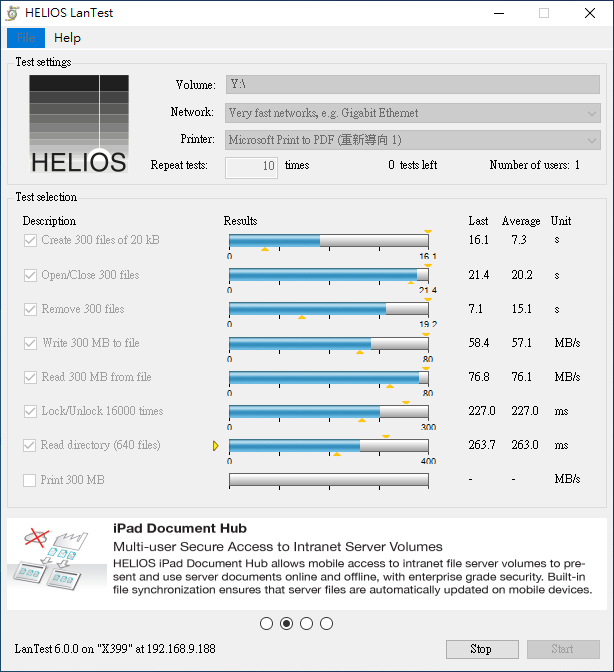
Task: Click the Number of users label
Action: (535, 165)
